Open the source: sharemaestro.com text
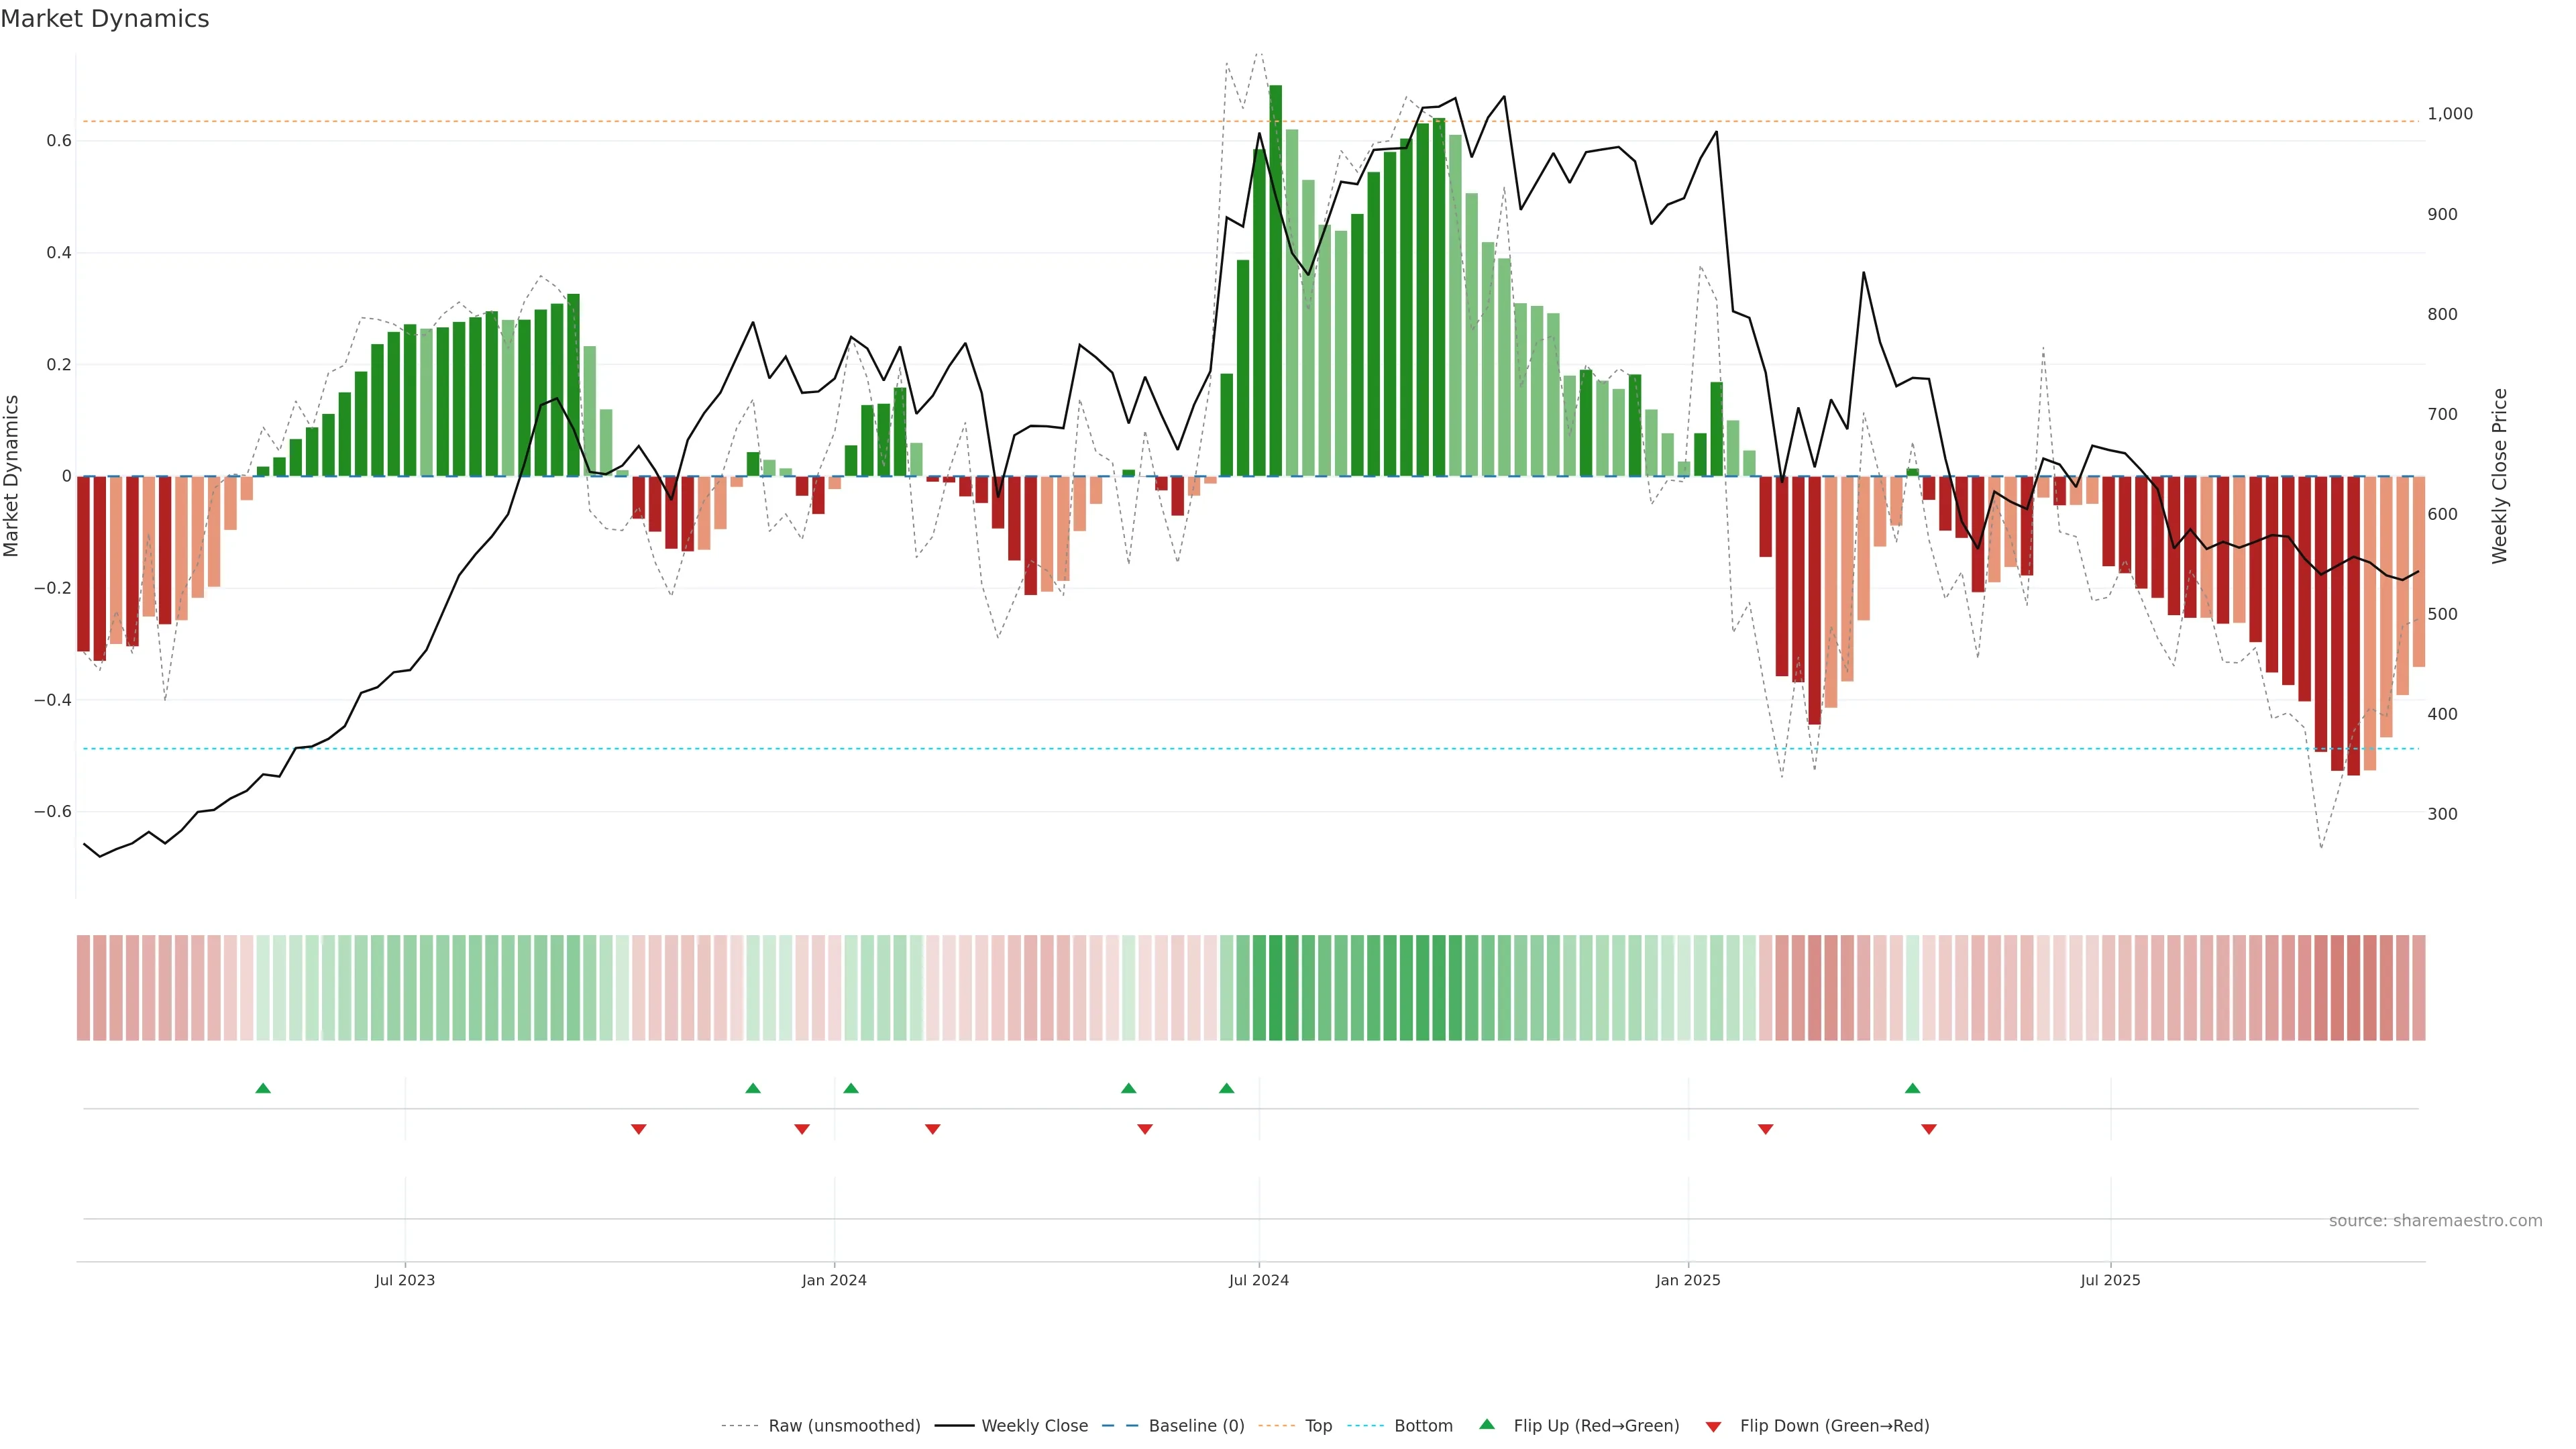The image size is (2576, 1449). click(x=2435, y=1221)
